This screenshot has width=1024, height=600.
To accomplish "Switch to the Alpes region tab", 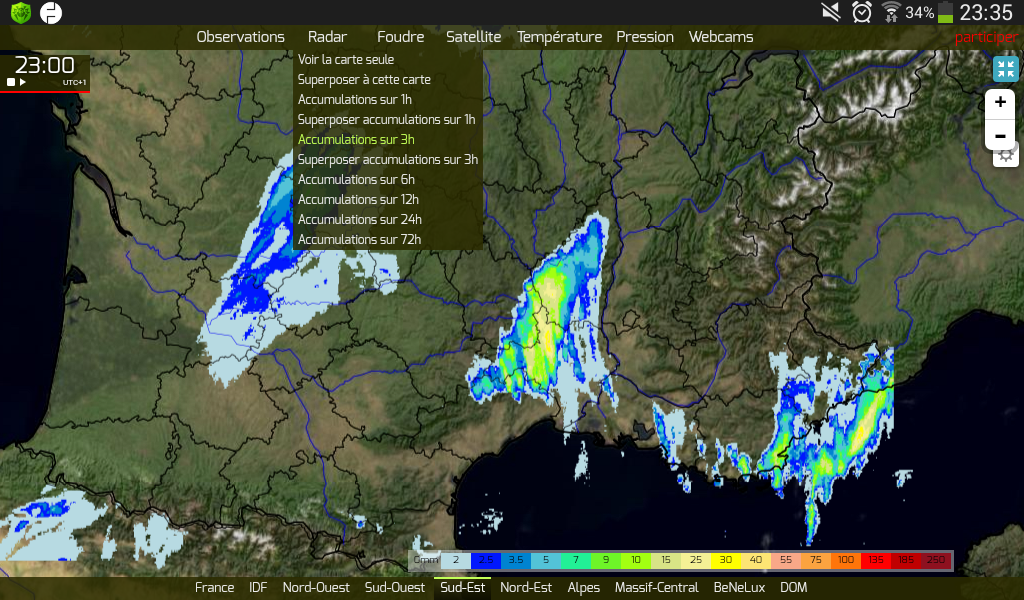I will (583, 587).
